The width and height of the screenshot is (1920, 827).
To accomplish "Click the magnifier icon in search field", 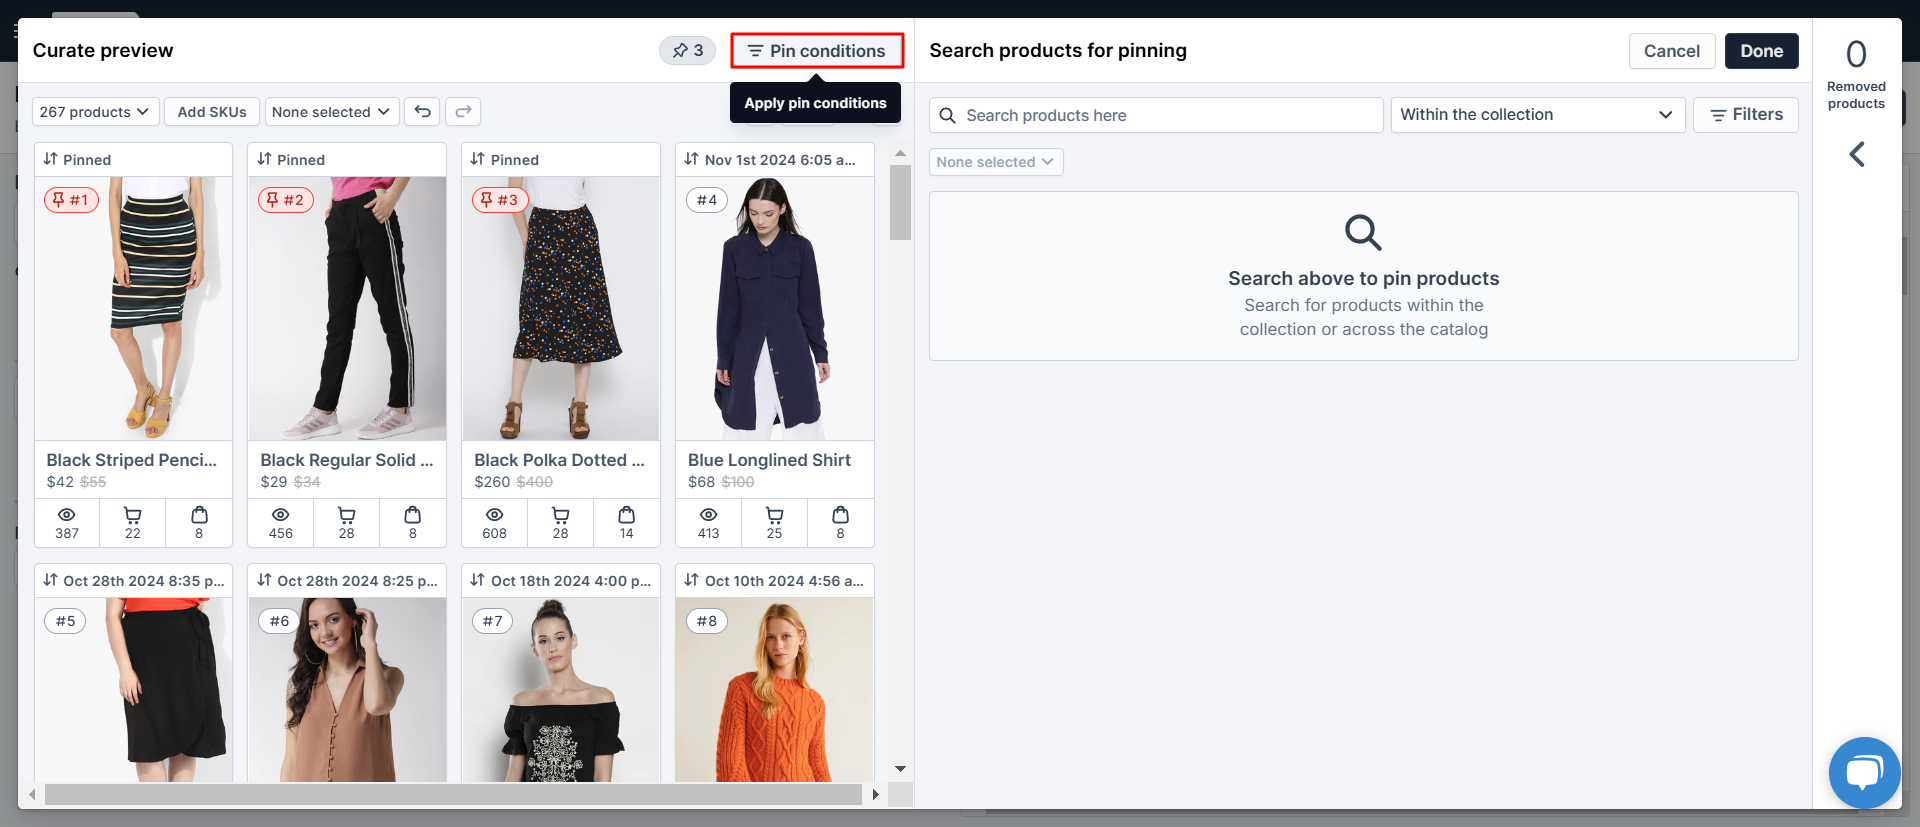I will click(948, 115).
